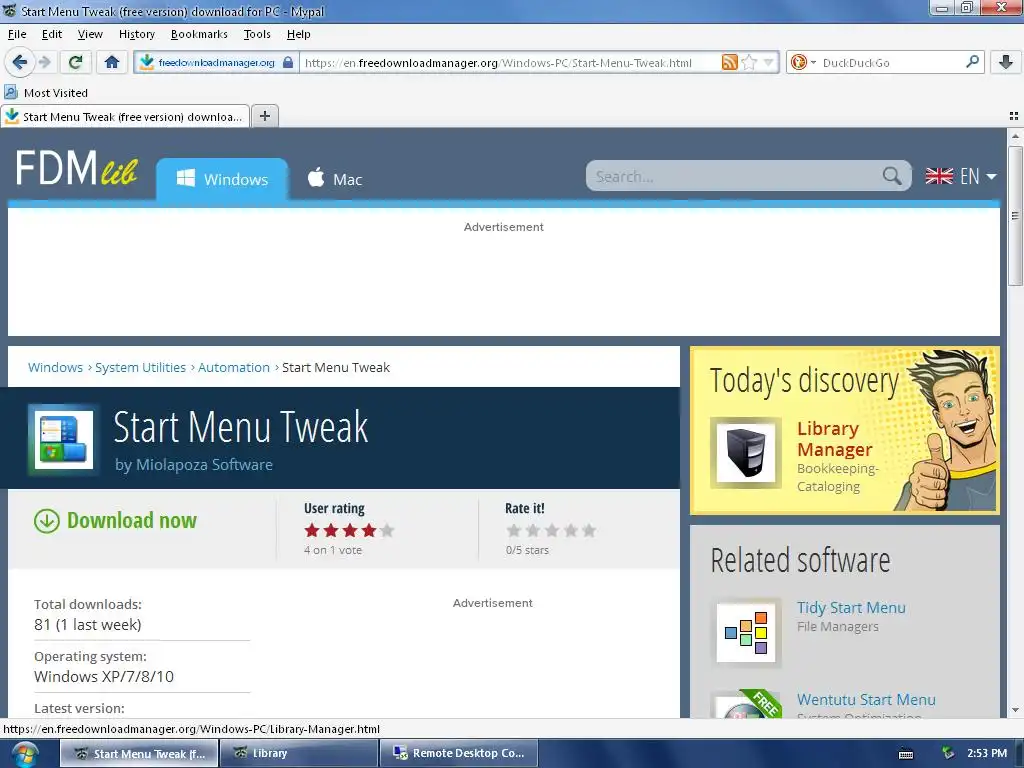Click the scrollbar up arrow
The height and width of the screenshot is (768, 1024).
(1015, 136)
